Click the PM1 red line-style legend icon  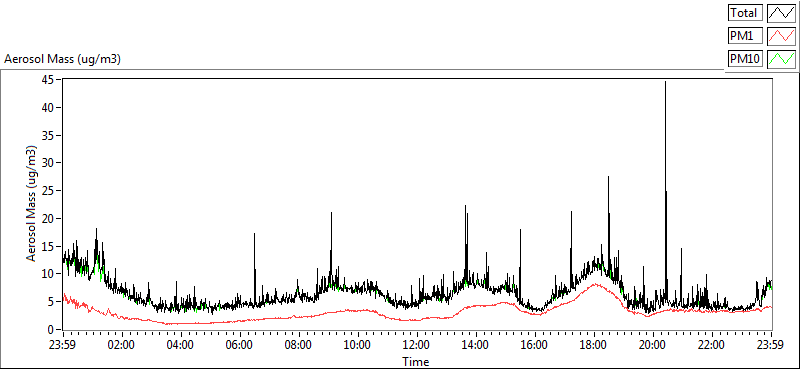coord(781,36)
